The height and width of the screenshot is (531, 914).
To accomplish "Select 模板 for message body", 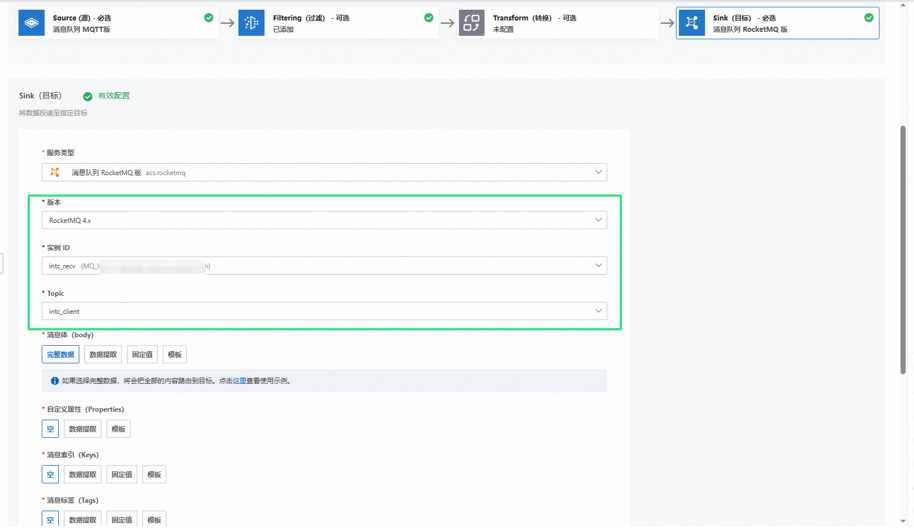I will point(174,354).
